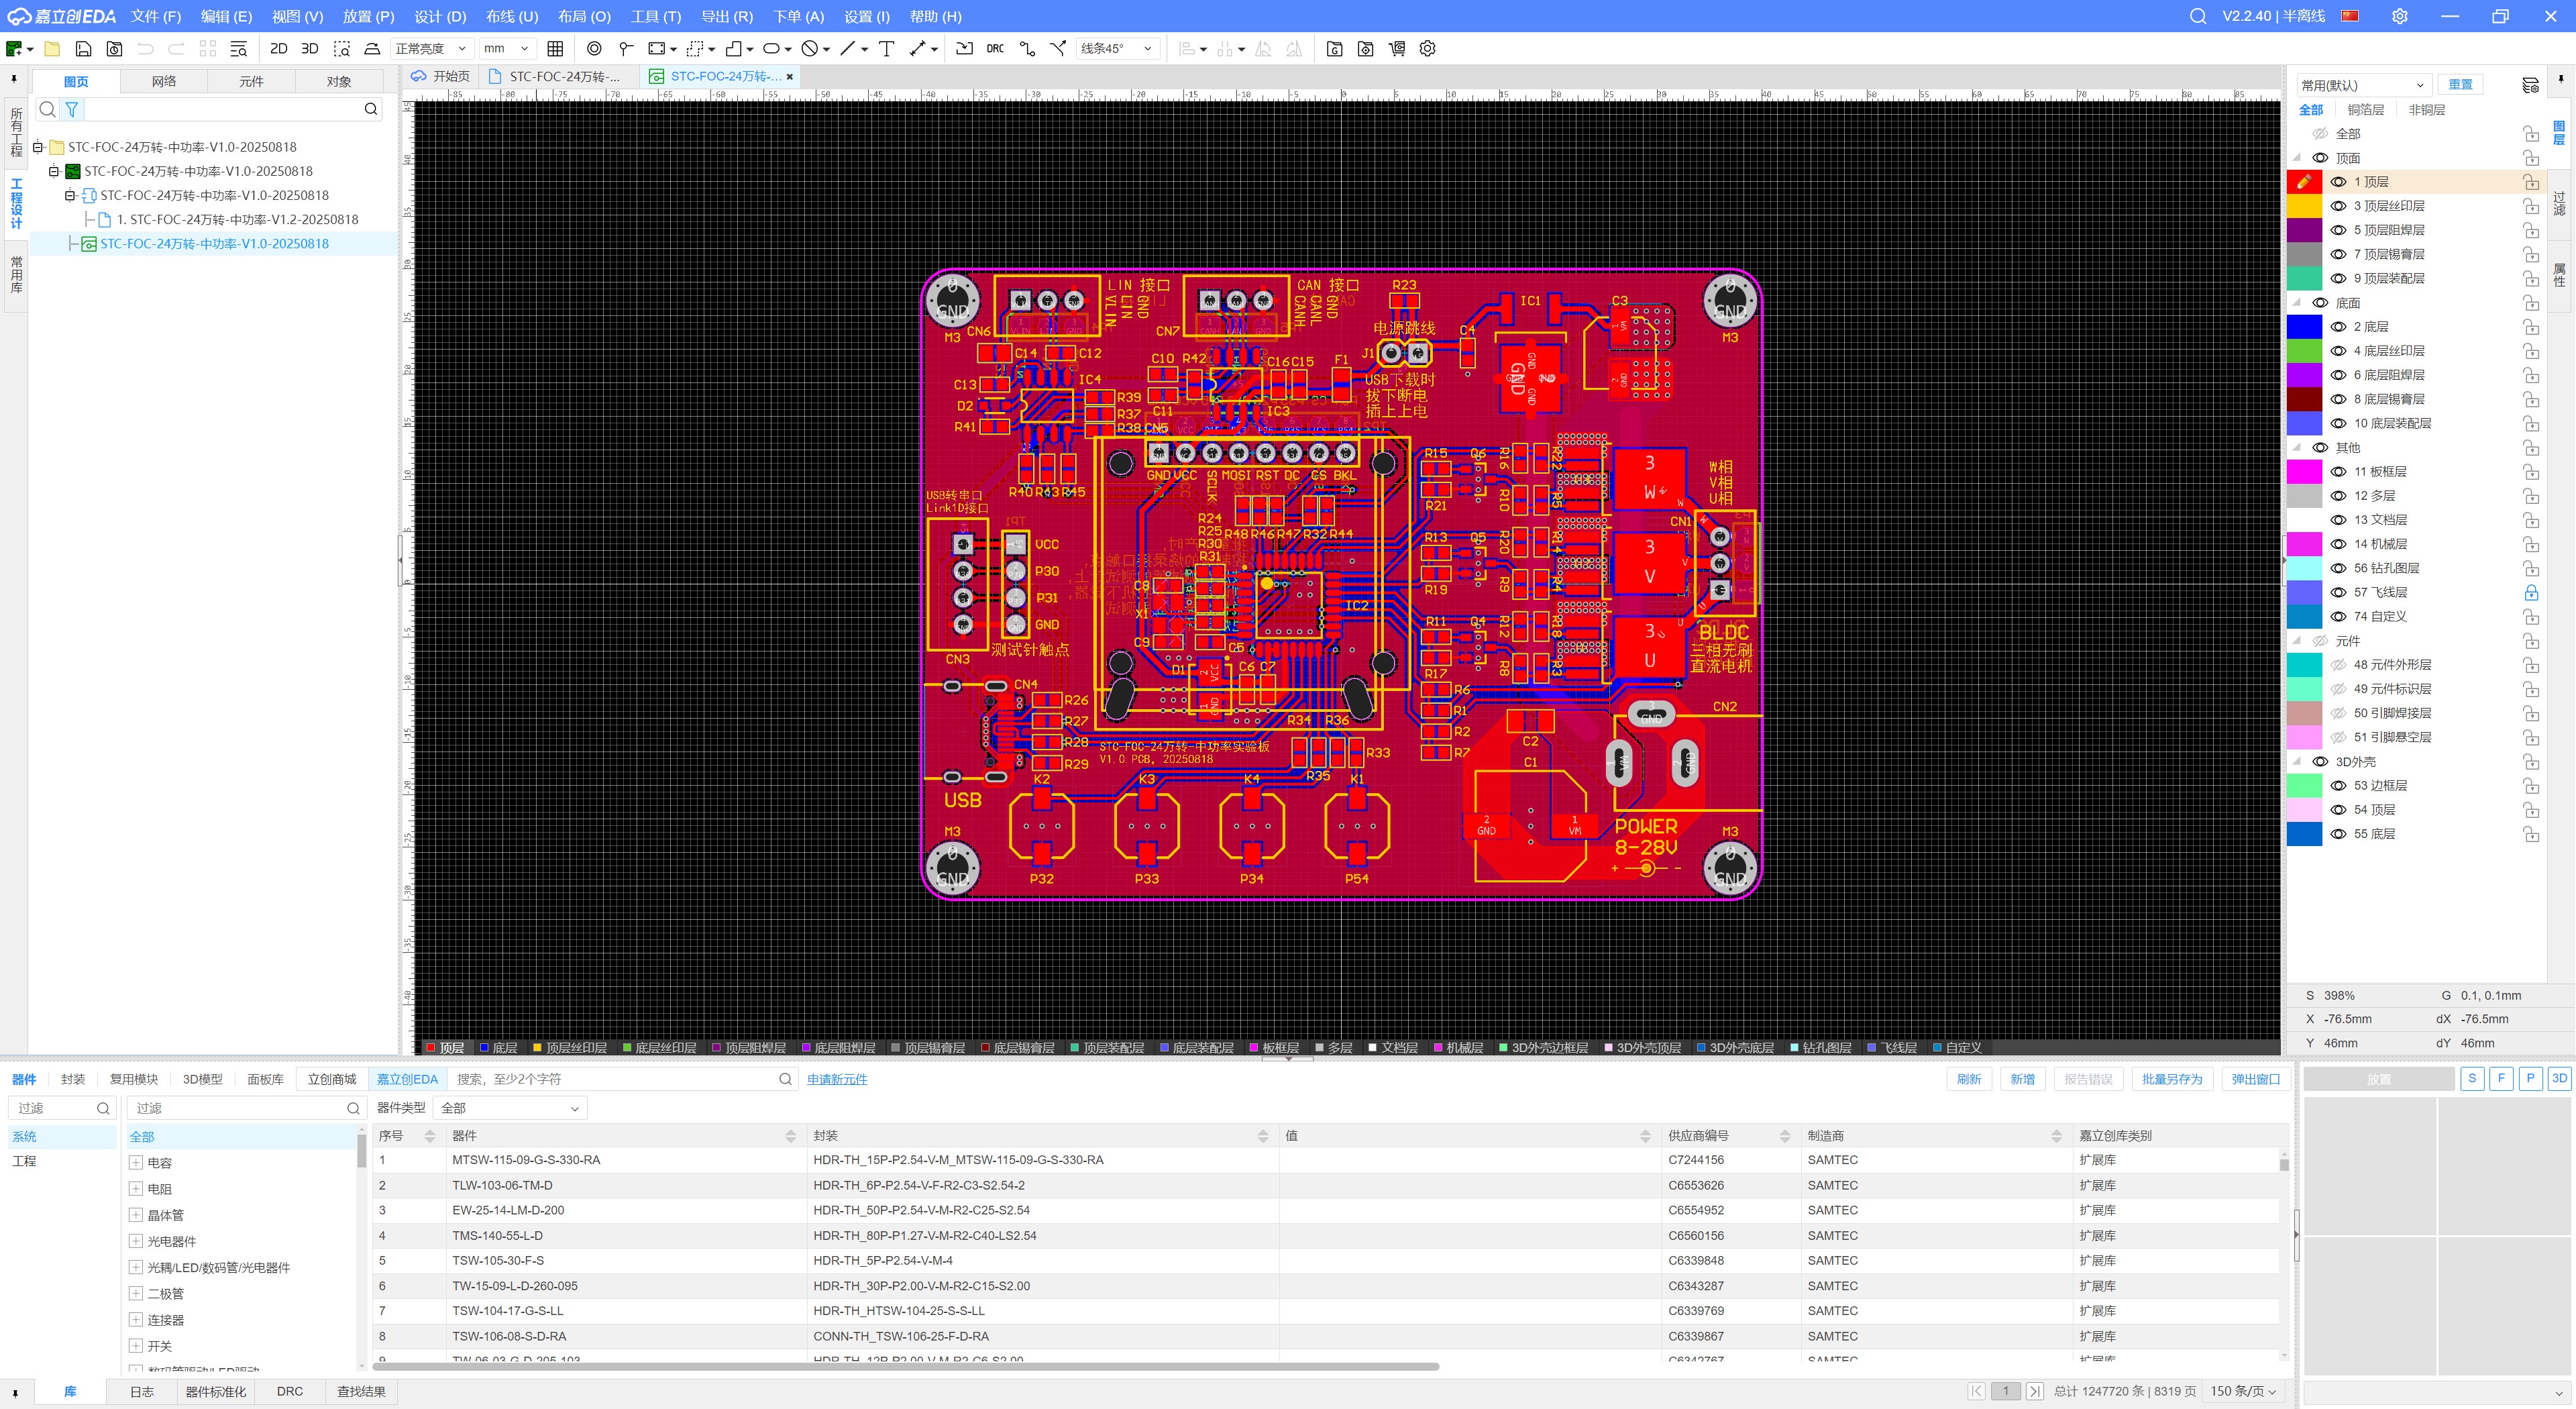This screenshot has height=1409, width=2576.
Task: Select rectangular area zoom tool
Action: [342, 48]
